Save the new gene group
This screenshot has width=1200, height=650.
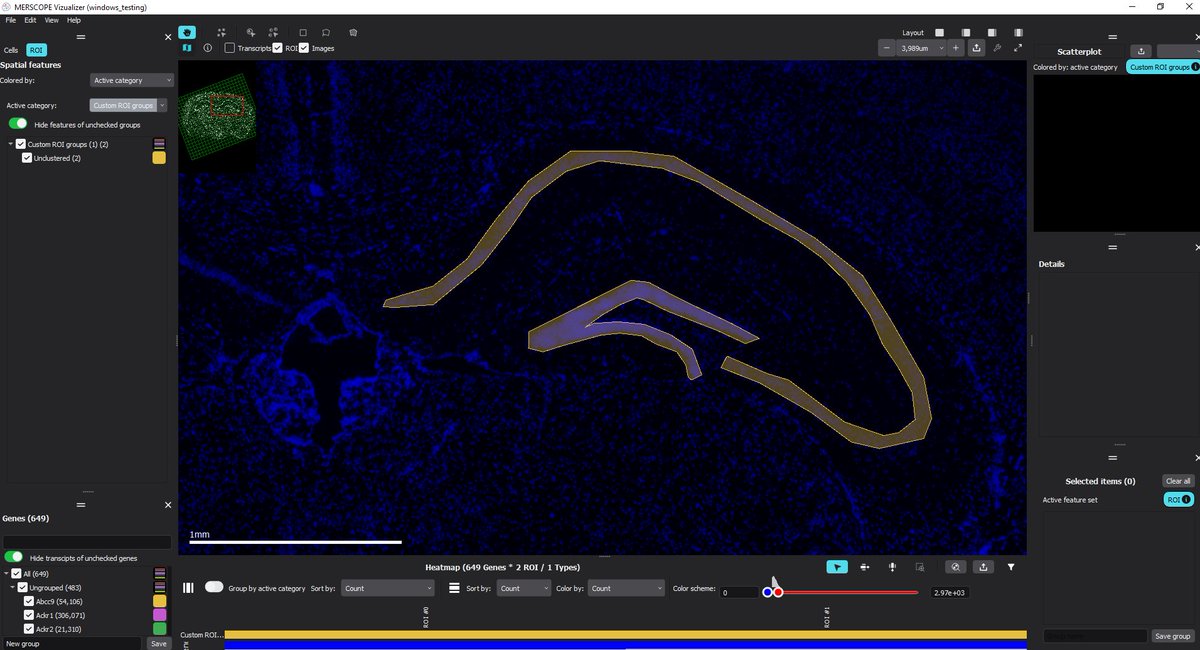(158, 644)
